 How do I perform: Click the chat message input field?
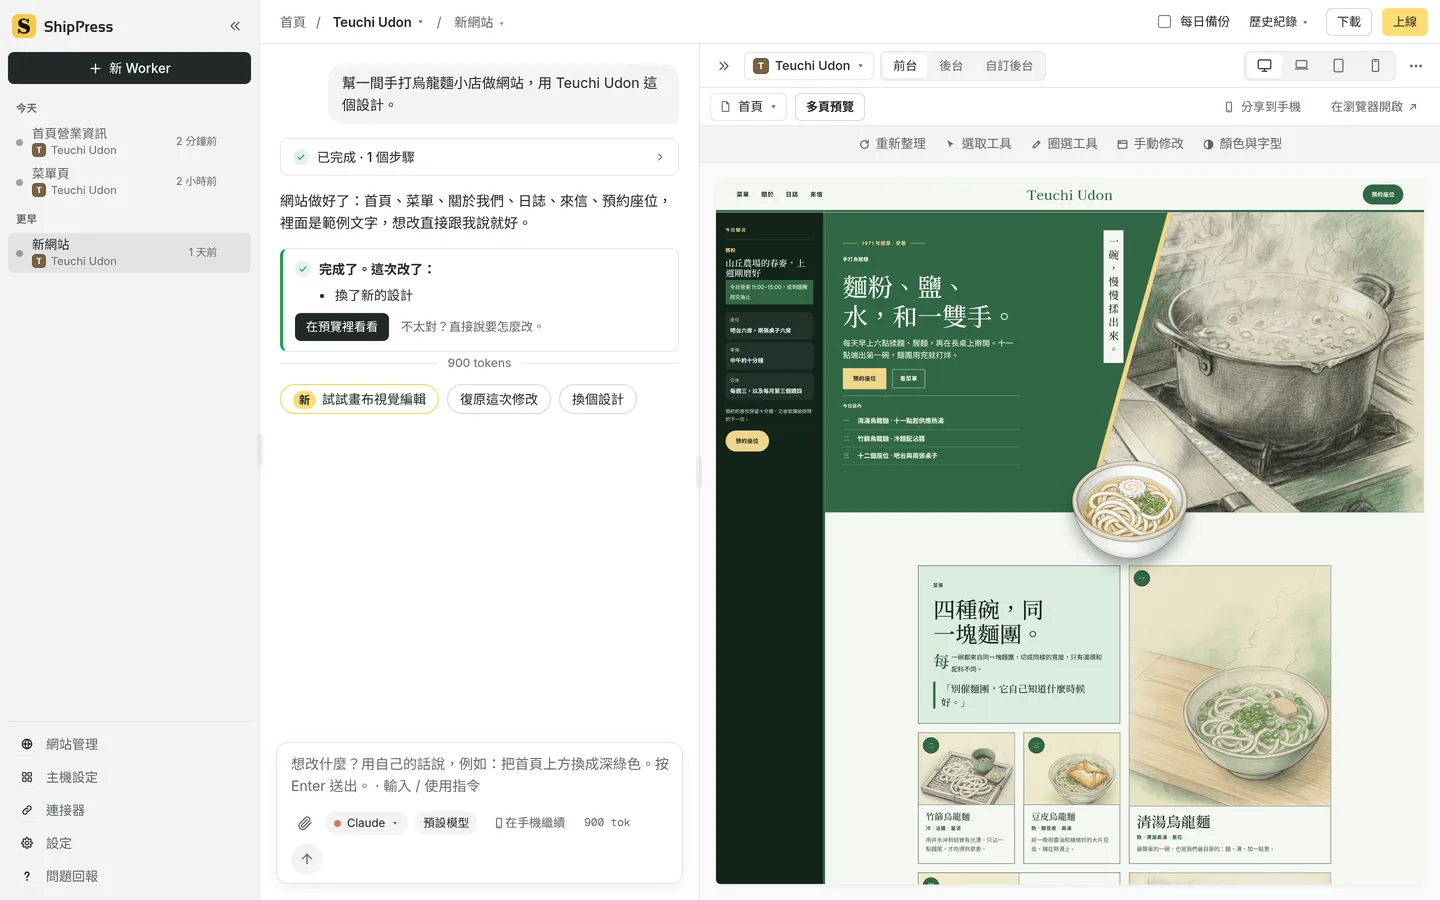tap(480, 775)
